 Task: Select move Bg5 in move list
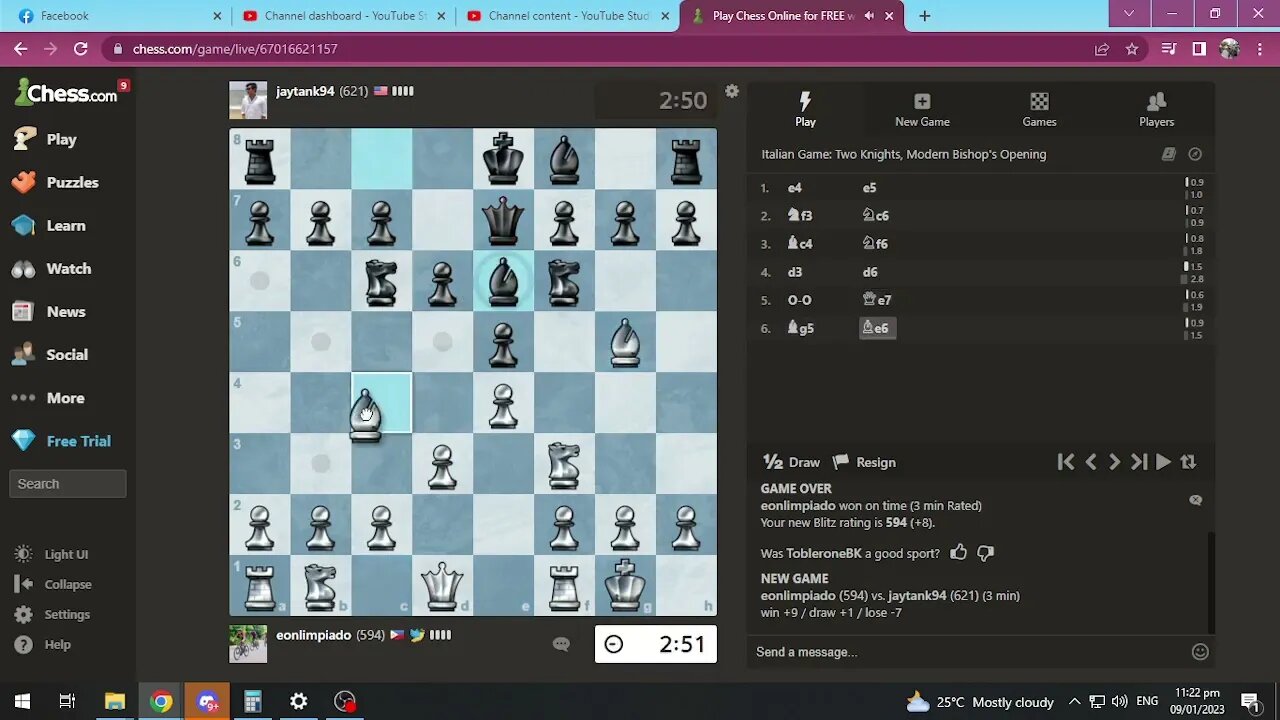pos(801,328)
